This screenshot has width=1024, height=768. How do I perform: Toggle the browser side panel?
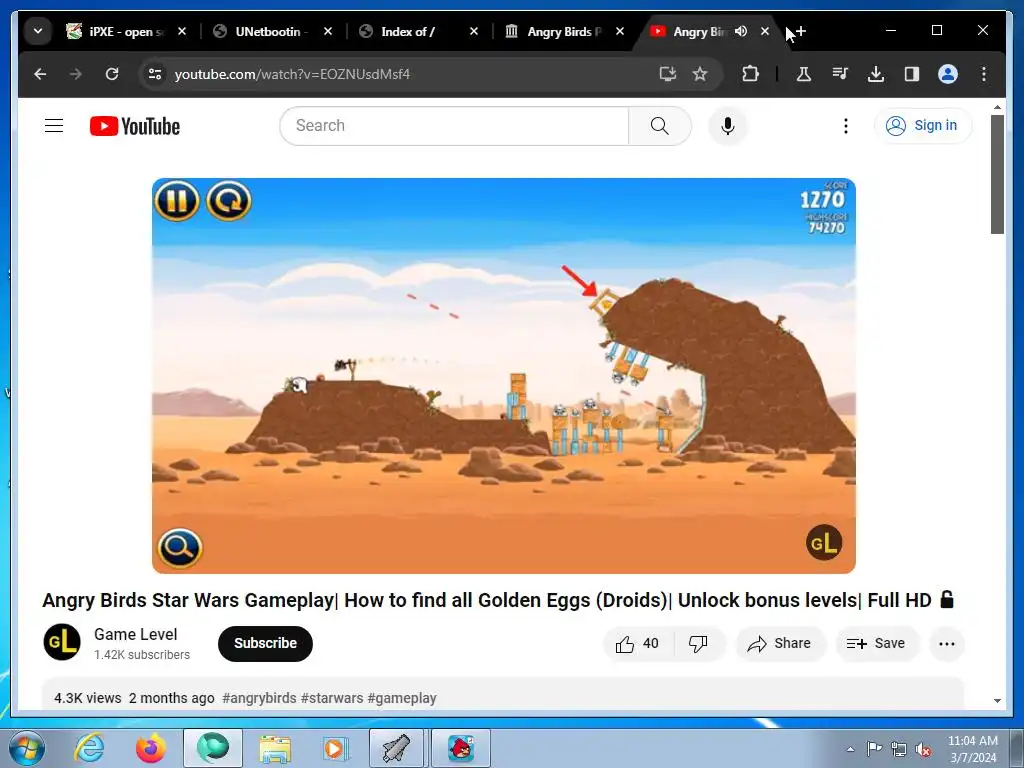pyautogui.click(x=912, y=74)
